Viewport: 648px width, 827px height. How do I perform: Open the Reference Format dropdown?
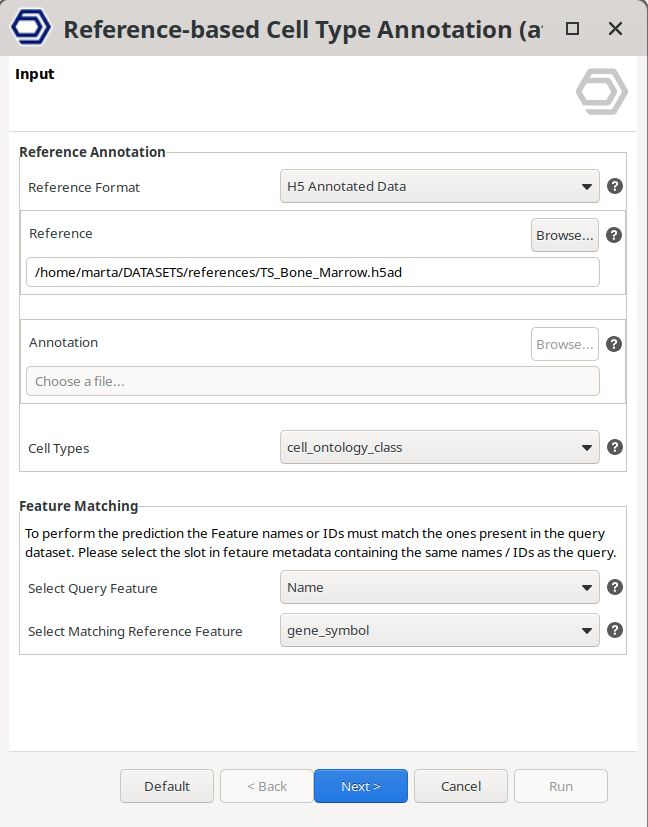pos(439,186)
